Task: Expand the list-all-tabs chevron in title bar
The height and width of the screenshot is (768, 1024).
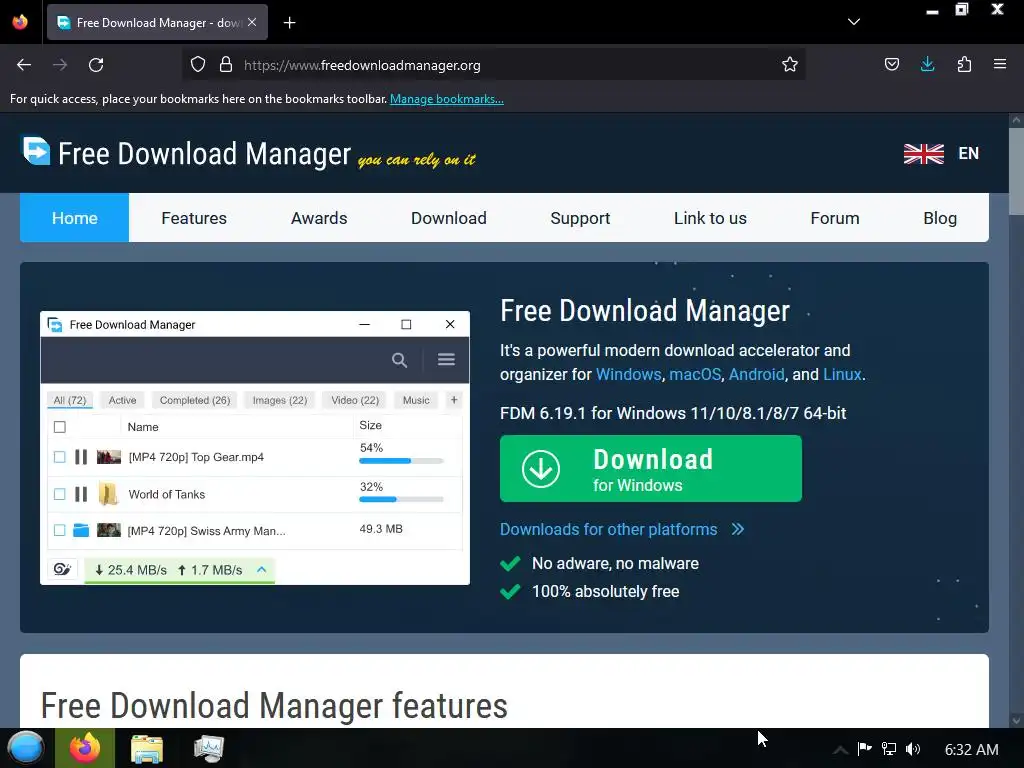Action: point(854,22)
